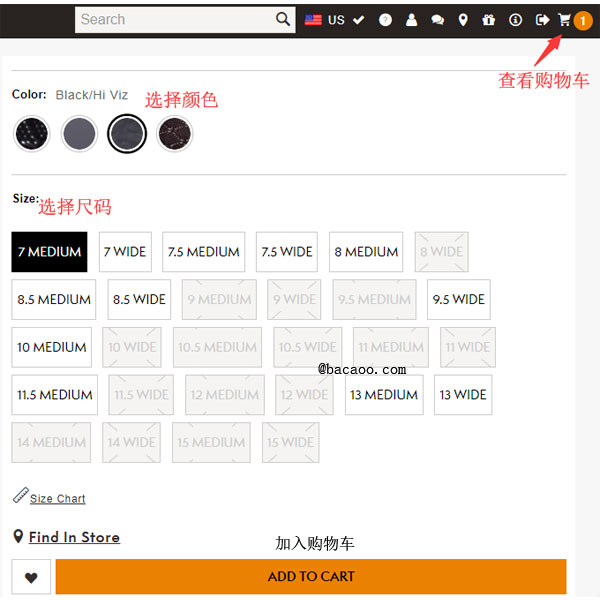Select size 9.5 WIDE option
The height and width of the screenshot is (600, 600).
pyautogui.click(x=459, y=299)
